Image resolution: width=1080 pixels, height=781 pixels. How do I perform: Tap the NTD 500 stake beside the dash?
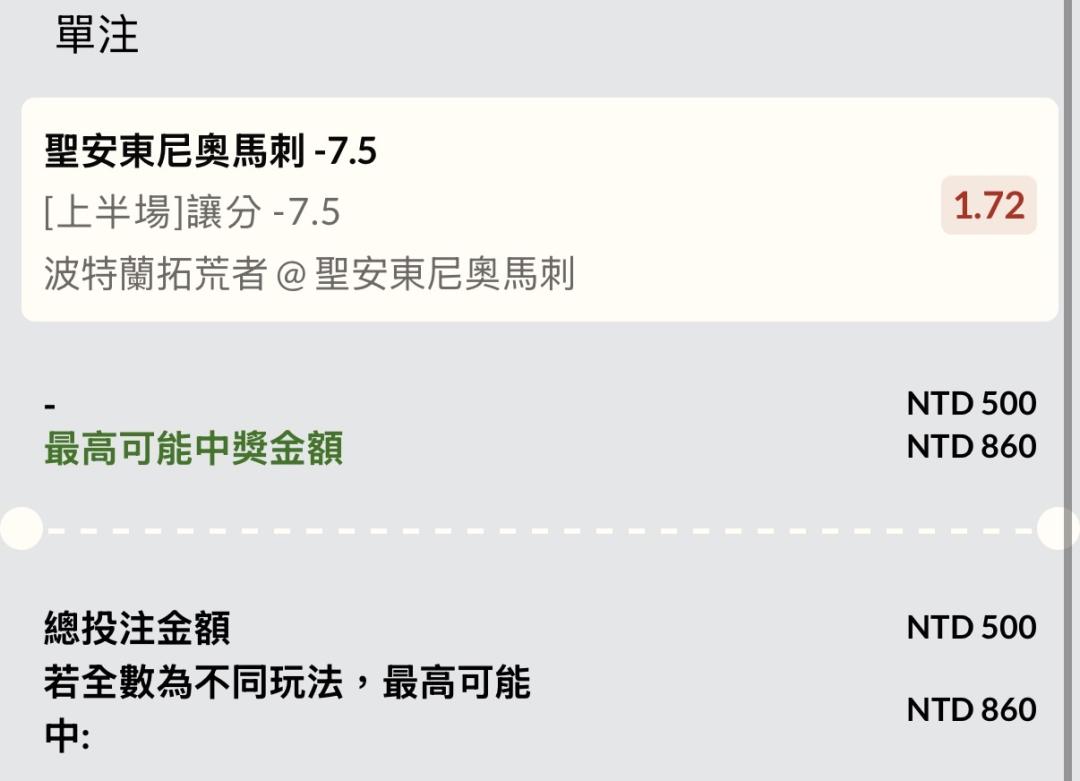coord(971,403)
